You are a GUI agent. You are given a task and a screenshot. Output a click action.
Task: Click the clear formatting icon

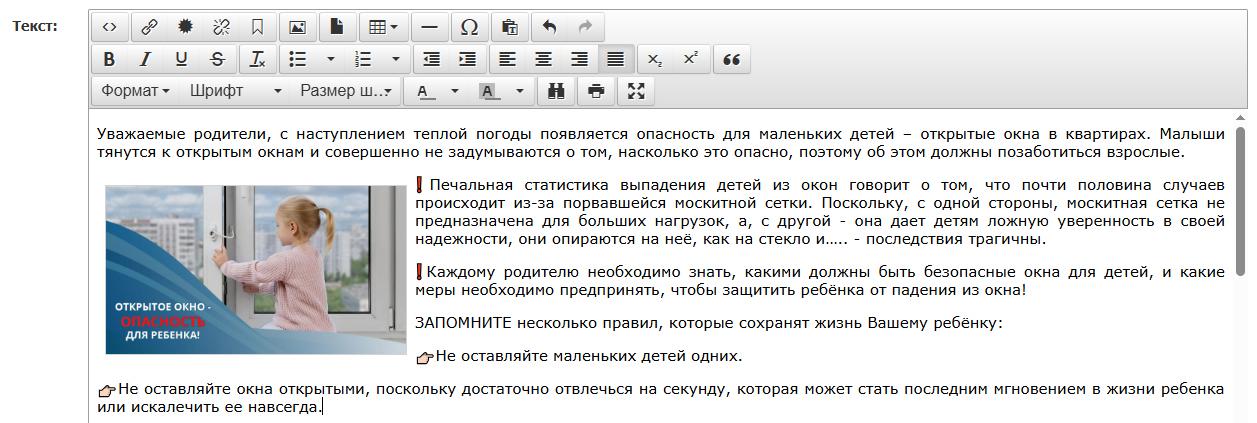tap(257, 59)
